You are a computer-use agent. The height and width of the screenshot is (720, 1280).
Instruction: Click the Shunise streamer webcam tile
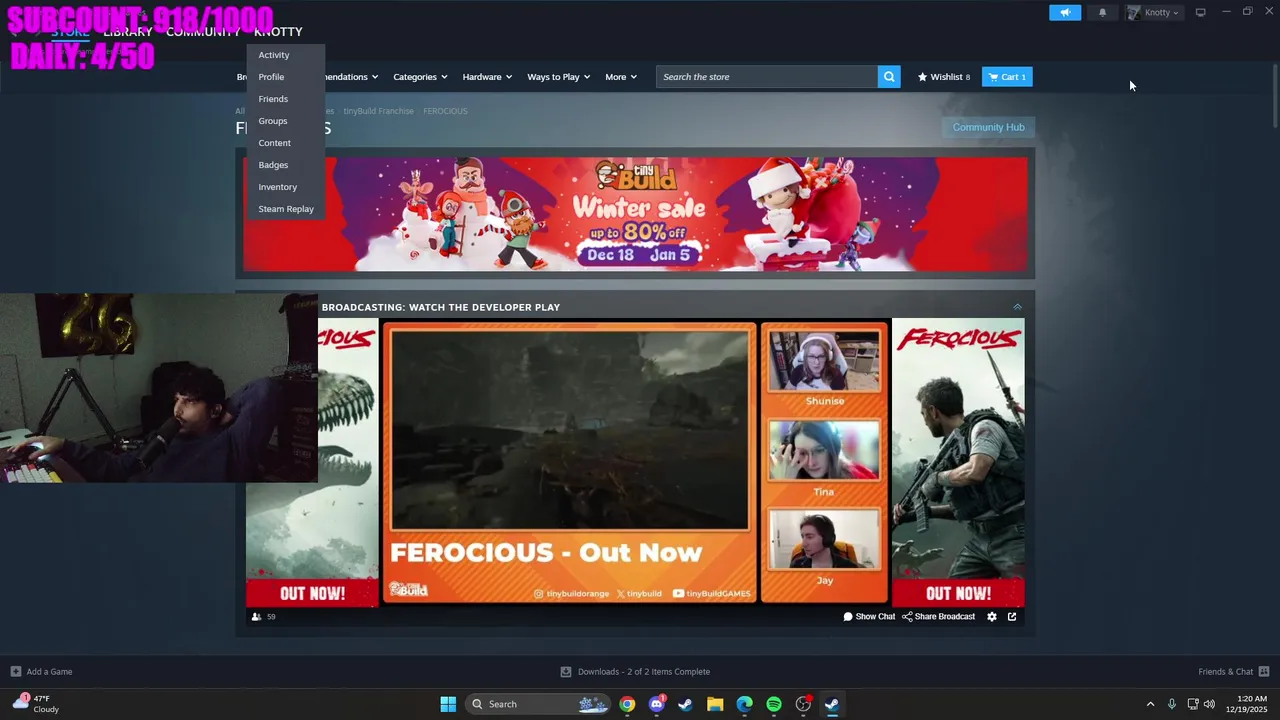point(824,361)
